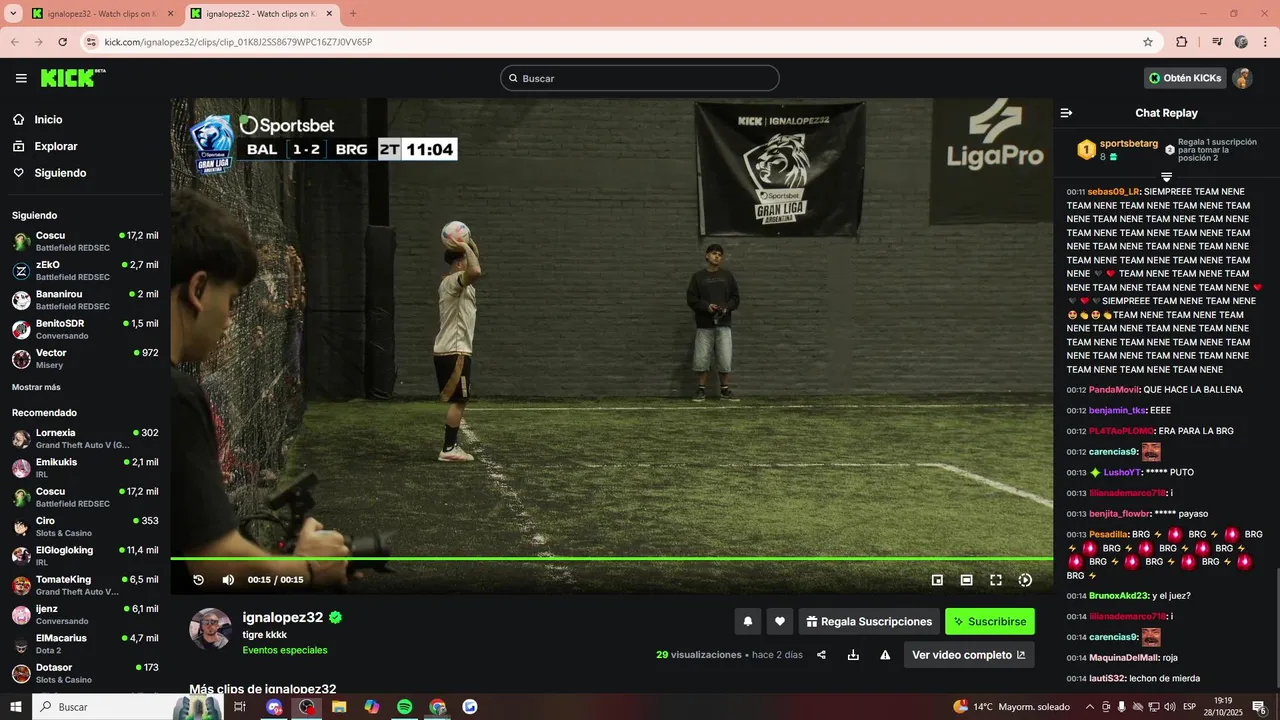Replay the clip from the start

point(198,580)
